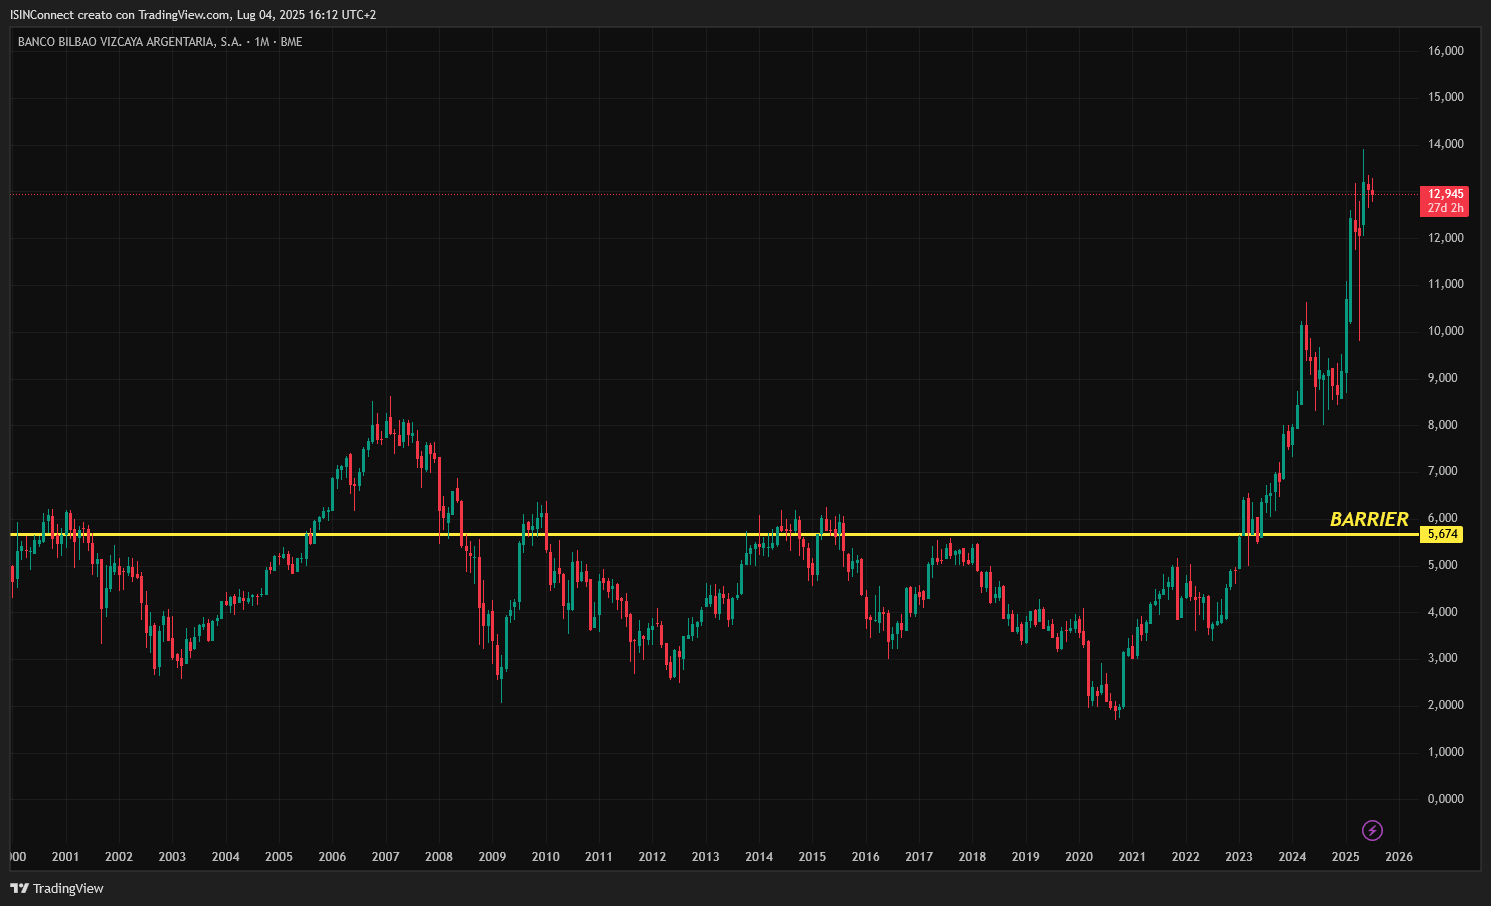Click the 2009 label on time axis
This screenshot has height=906, width=1491.
(x=492, y=857)
